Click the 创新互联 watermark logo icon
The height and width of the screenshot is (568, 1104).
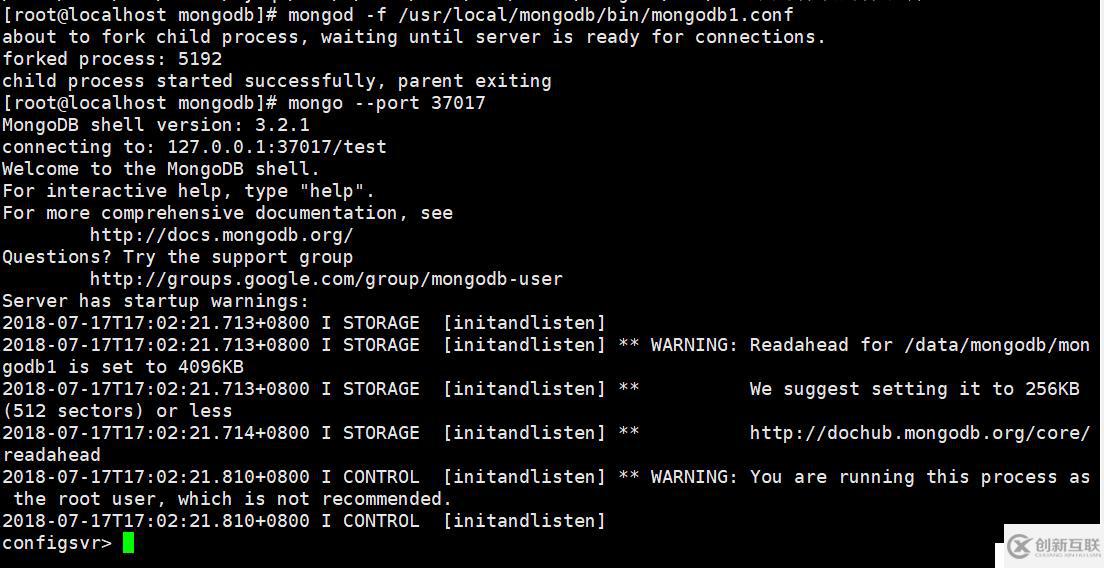(1019, 546)
